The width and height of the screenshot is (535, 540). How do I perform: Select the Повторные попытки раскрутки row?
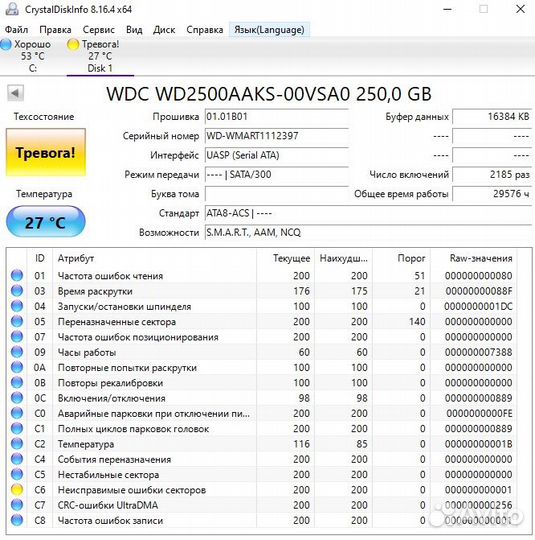(262, 367)
